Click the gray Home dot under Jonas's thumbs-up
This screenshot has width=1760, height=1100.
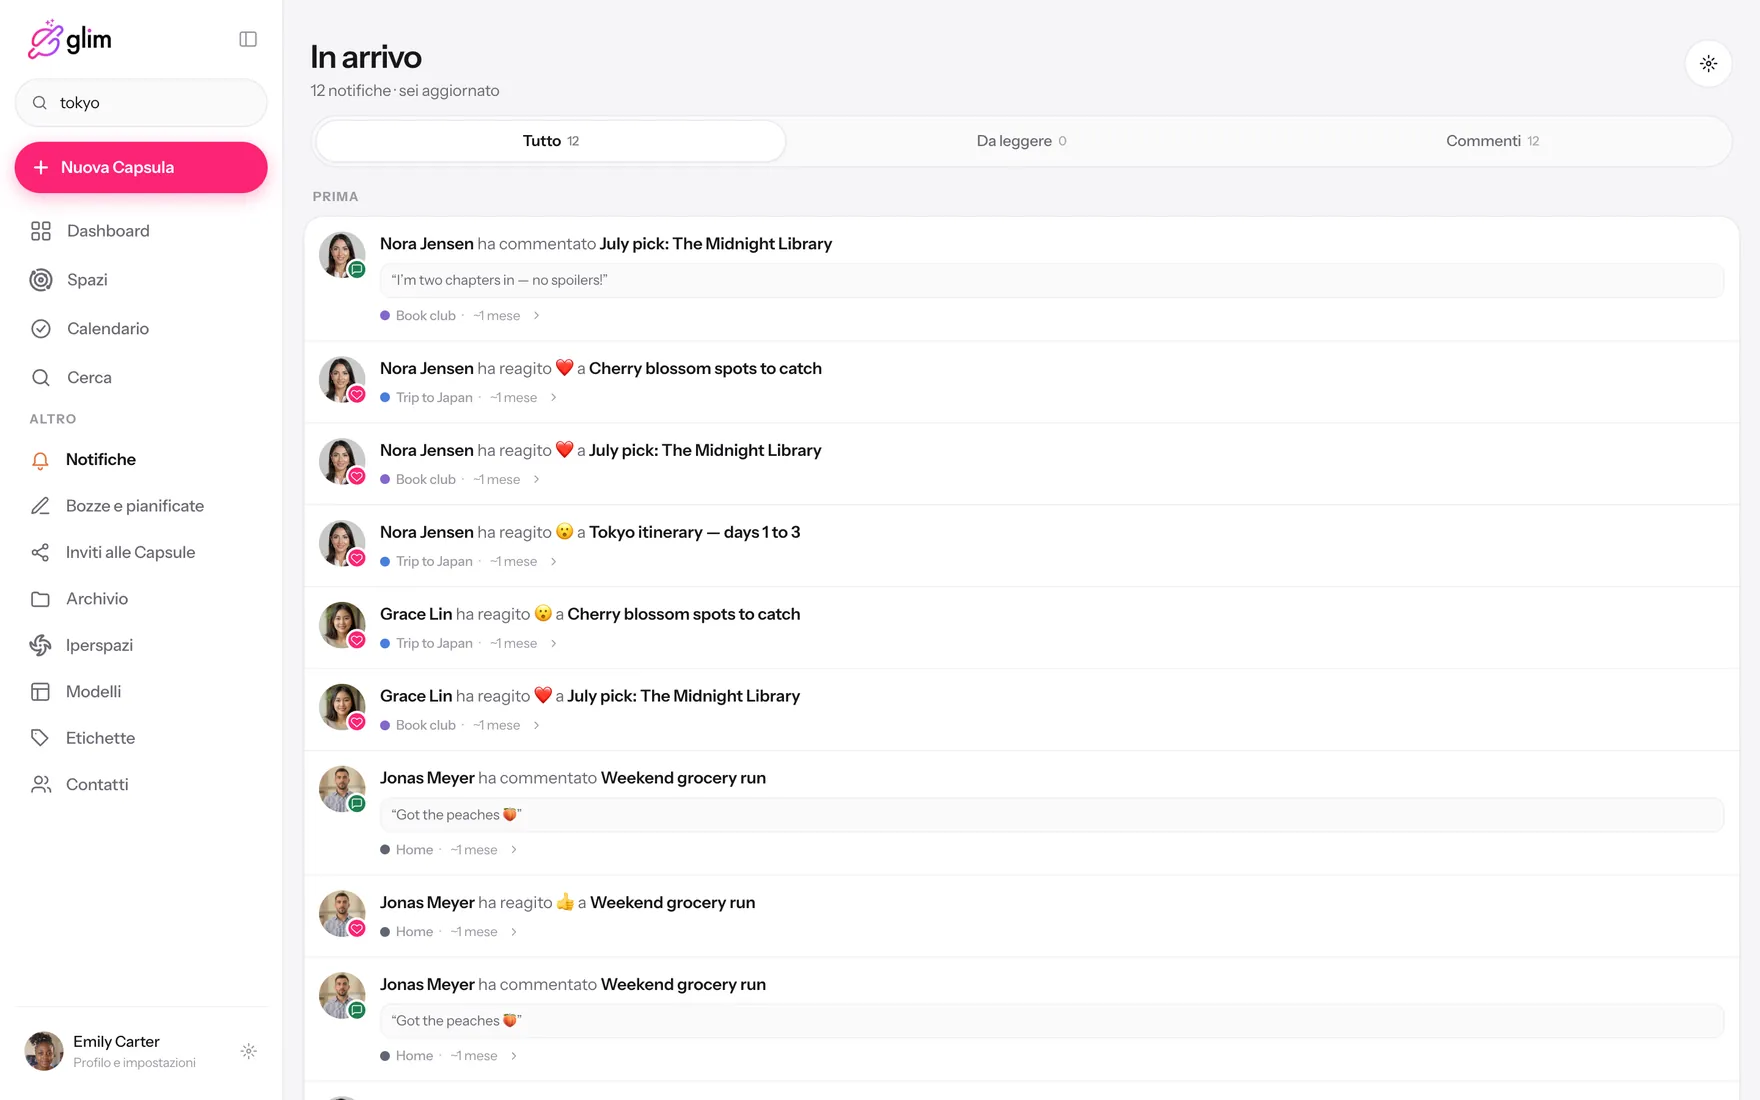tap(385, 932)
